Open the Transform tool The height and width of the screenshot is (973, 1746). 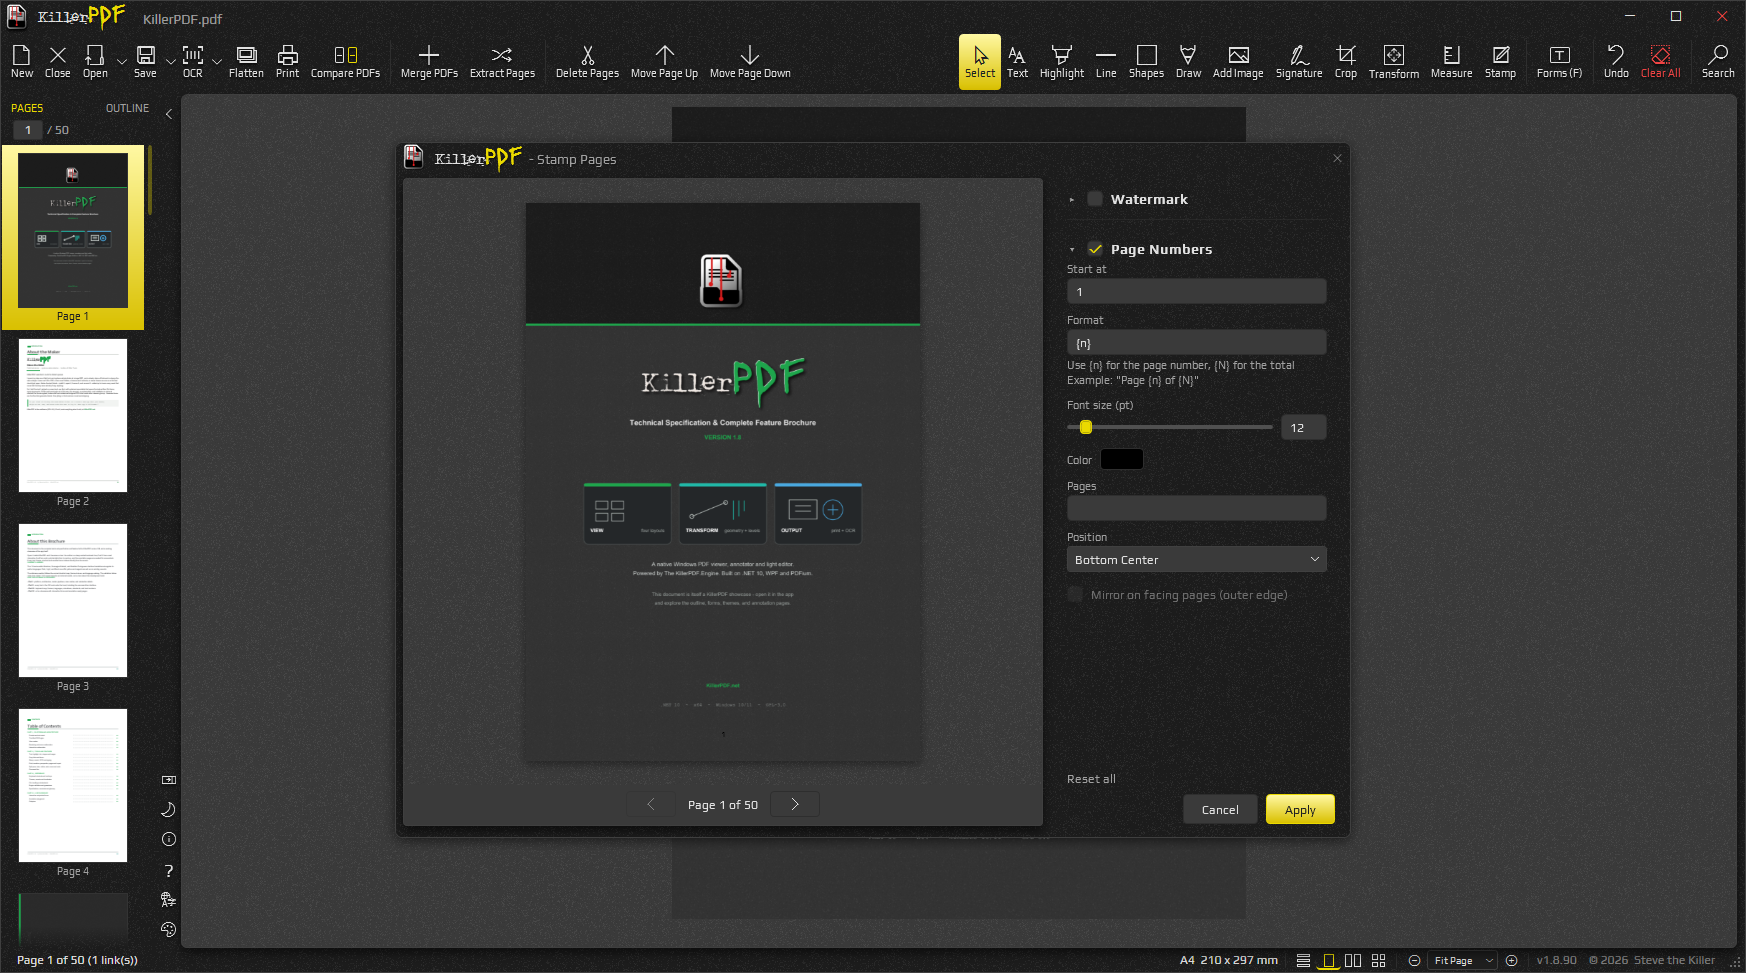pos(1394,61)
